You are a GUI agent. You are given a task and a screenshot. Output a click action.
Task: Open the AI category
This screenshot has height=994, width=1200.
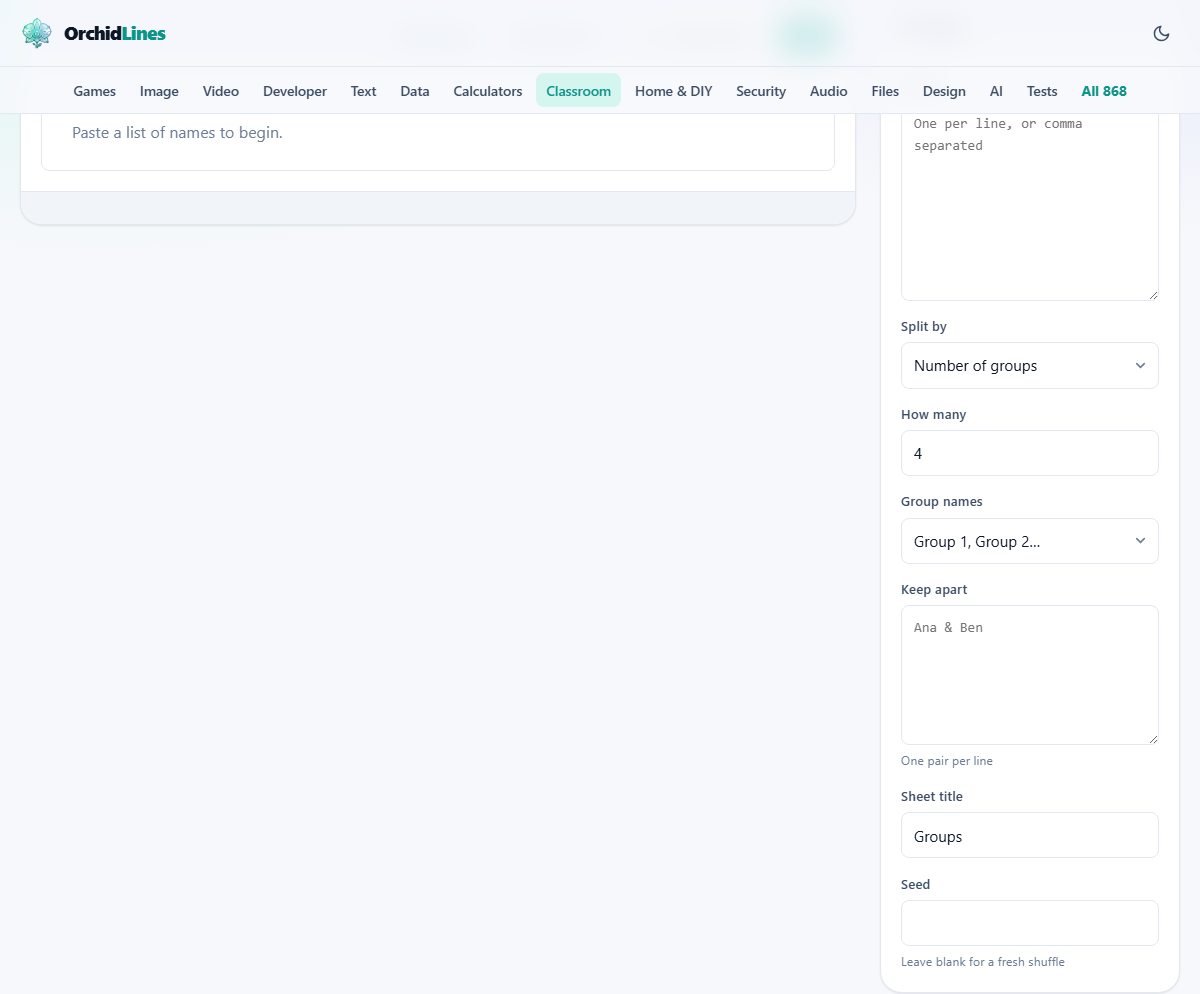coord(996,91)
